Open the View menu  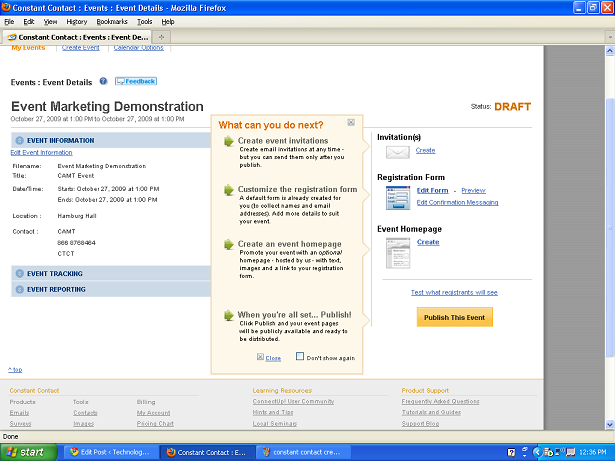point(50,22)
